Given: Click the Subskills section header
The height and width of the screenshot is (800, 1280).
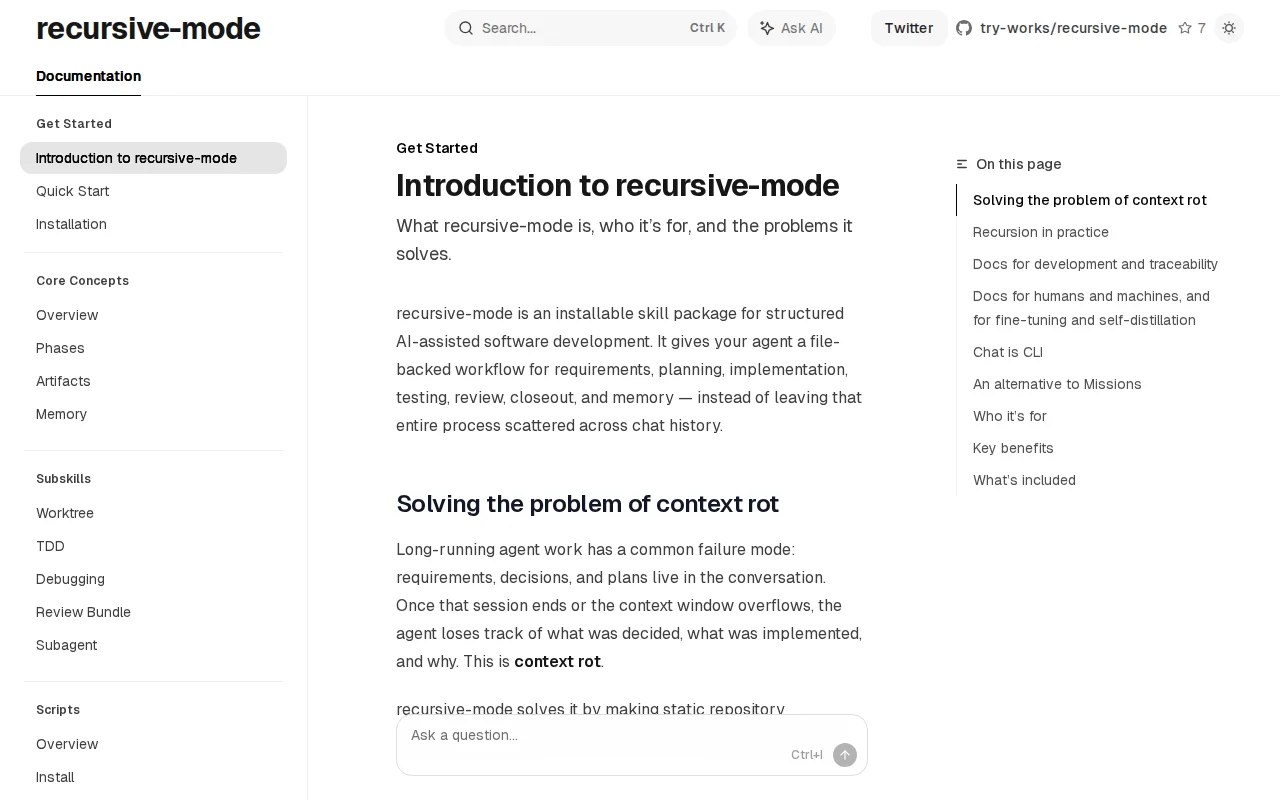Looking at the screenshot, I should (63, 479).
